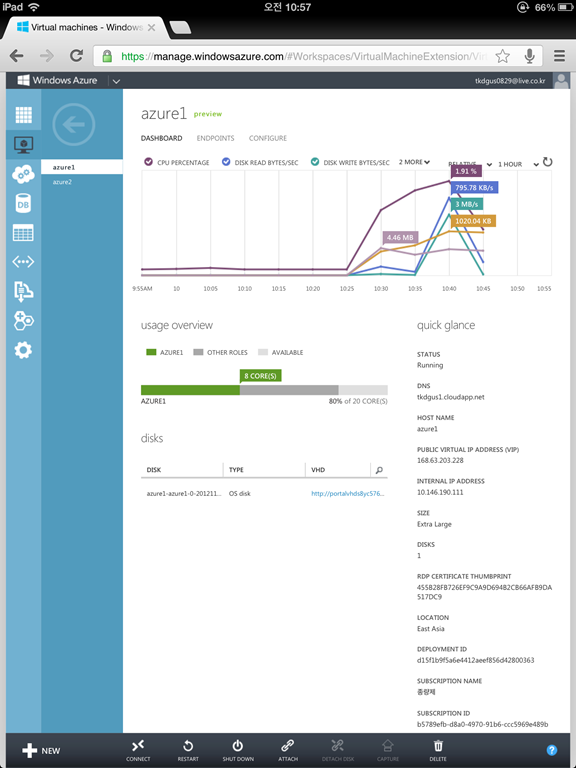The height and width of the screenshot is (768, 576).
Task: Click the New button
Action: coord(42,750)
